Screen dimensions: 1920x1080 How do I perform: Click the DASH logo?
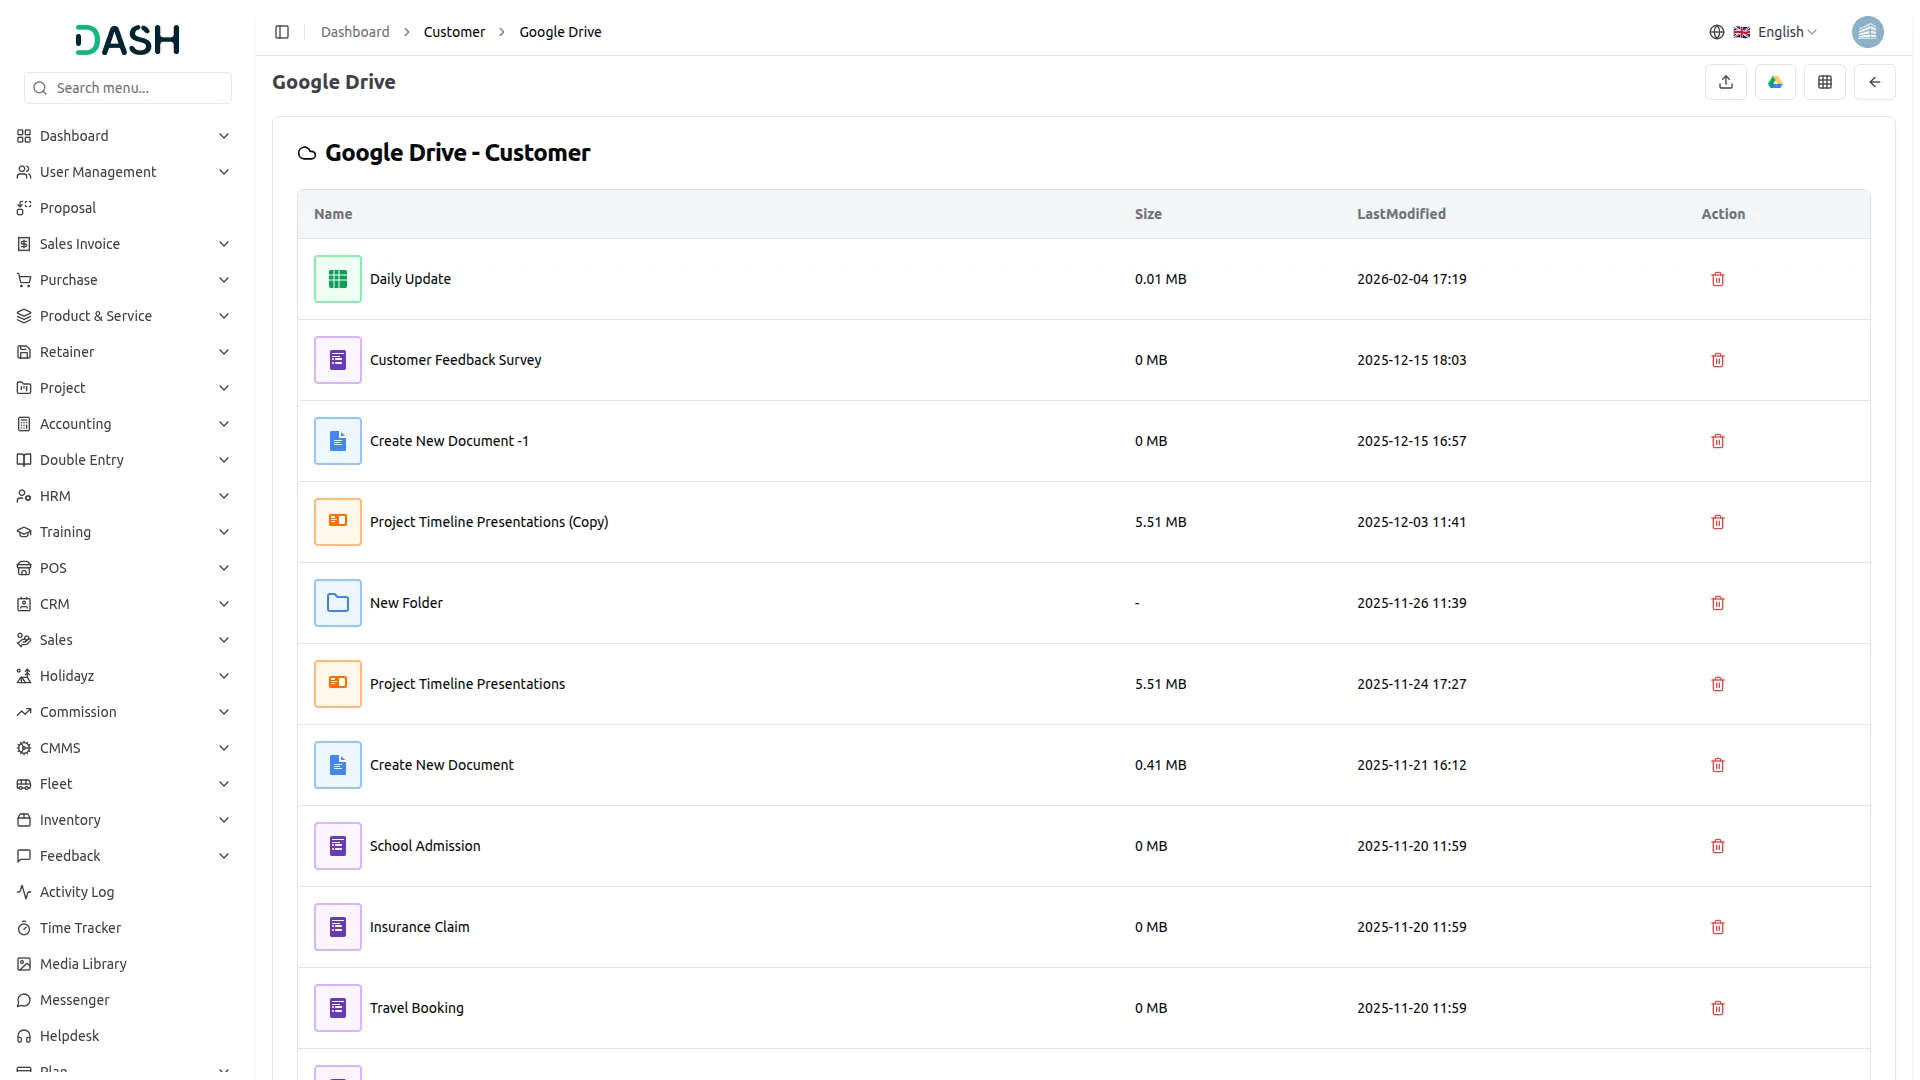point(128,40)
